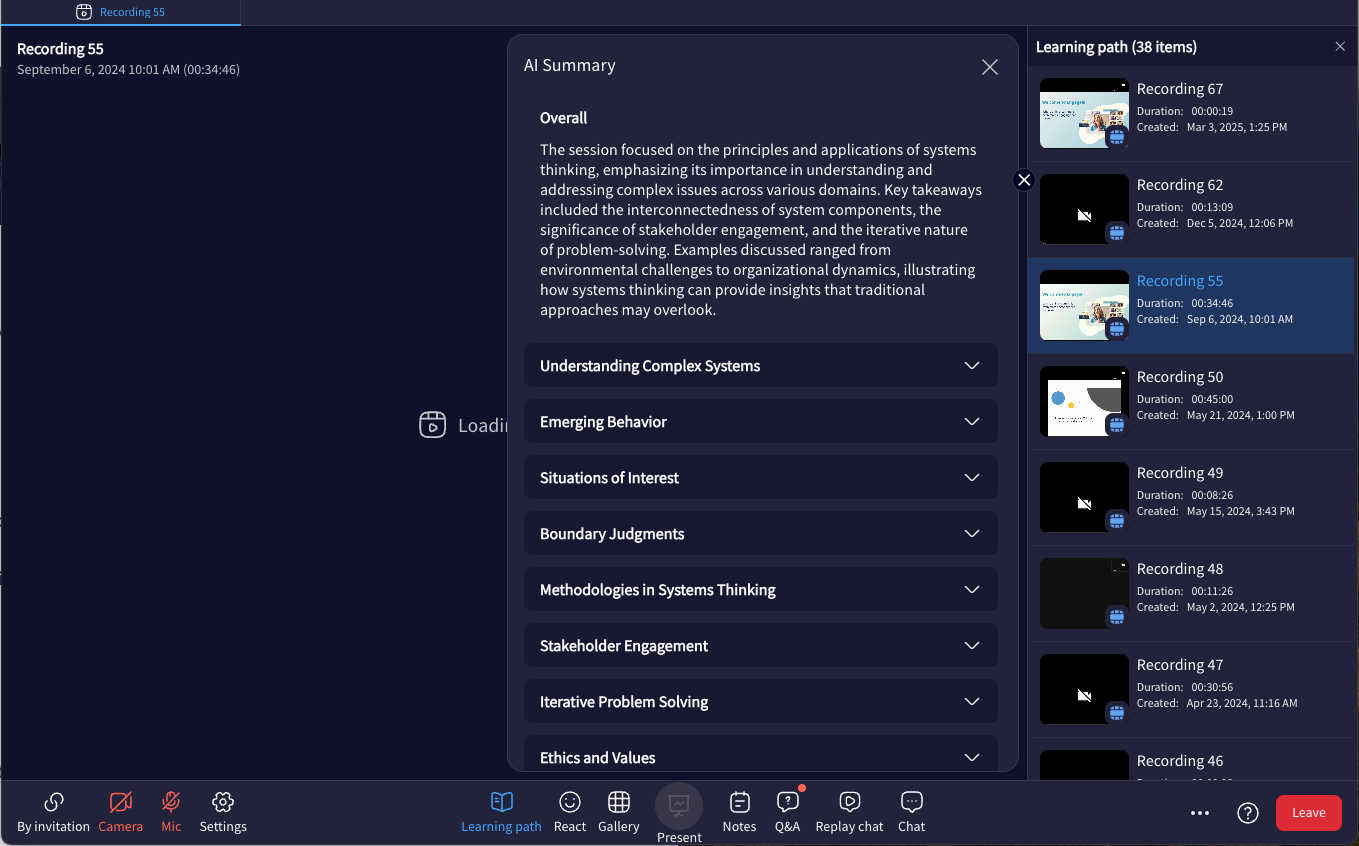Image resolution: width=1359 pixels, height=846 pixels.
Task: Expand Ethics and Values section
Action: click(761, 755)
